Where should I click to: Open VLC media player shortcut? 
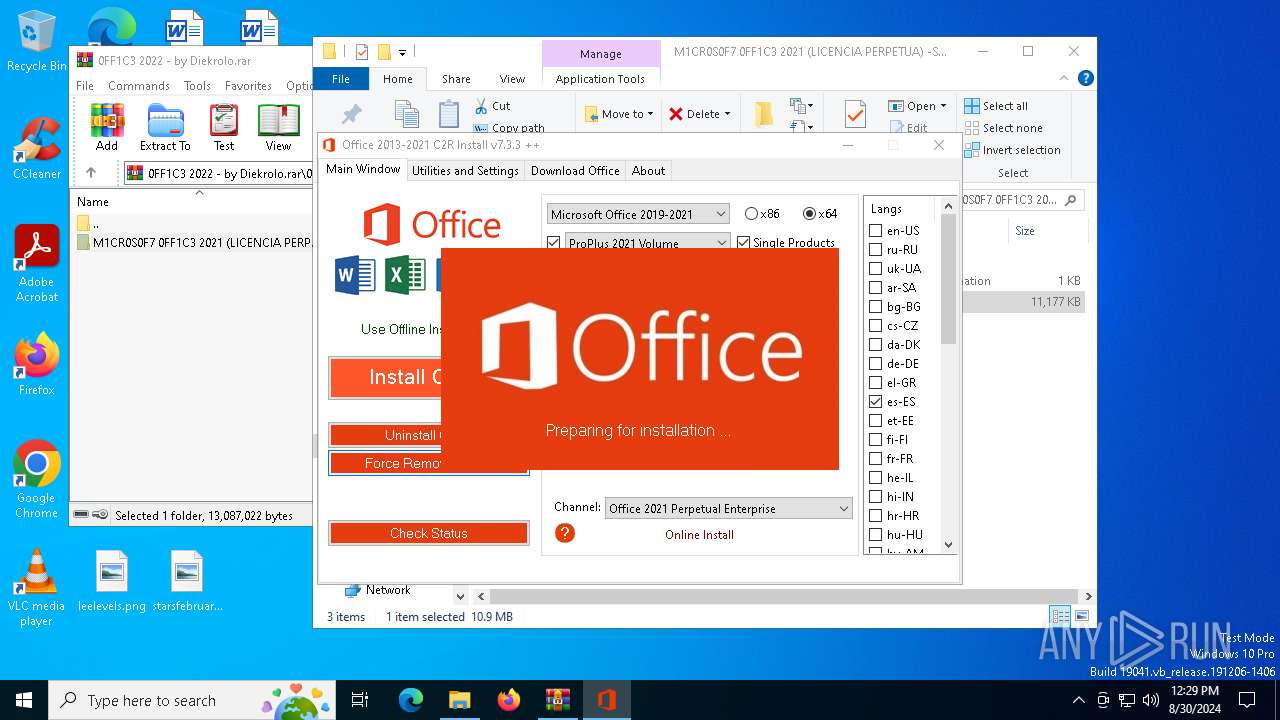(36, 587)
